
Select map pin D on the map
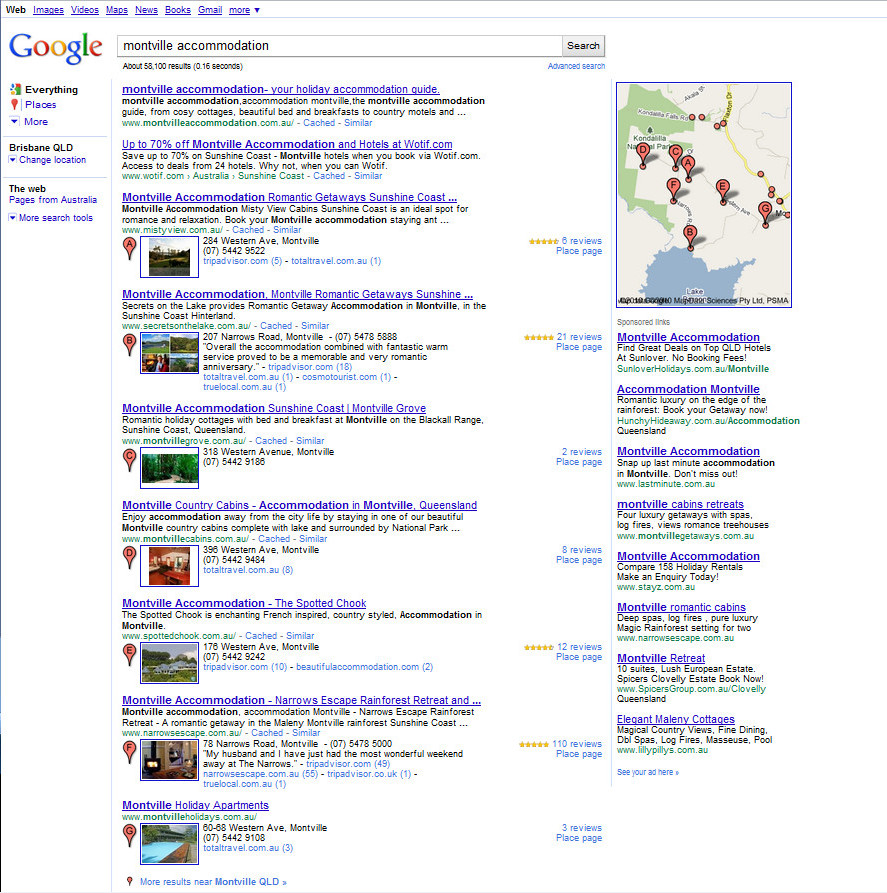(643, 155)
